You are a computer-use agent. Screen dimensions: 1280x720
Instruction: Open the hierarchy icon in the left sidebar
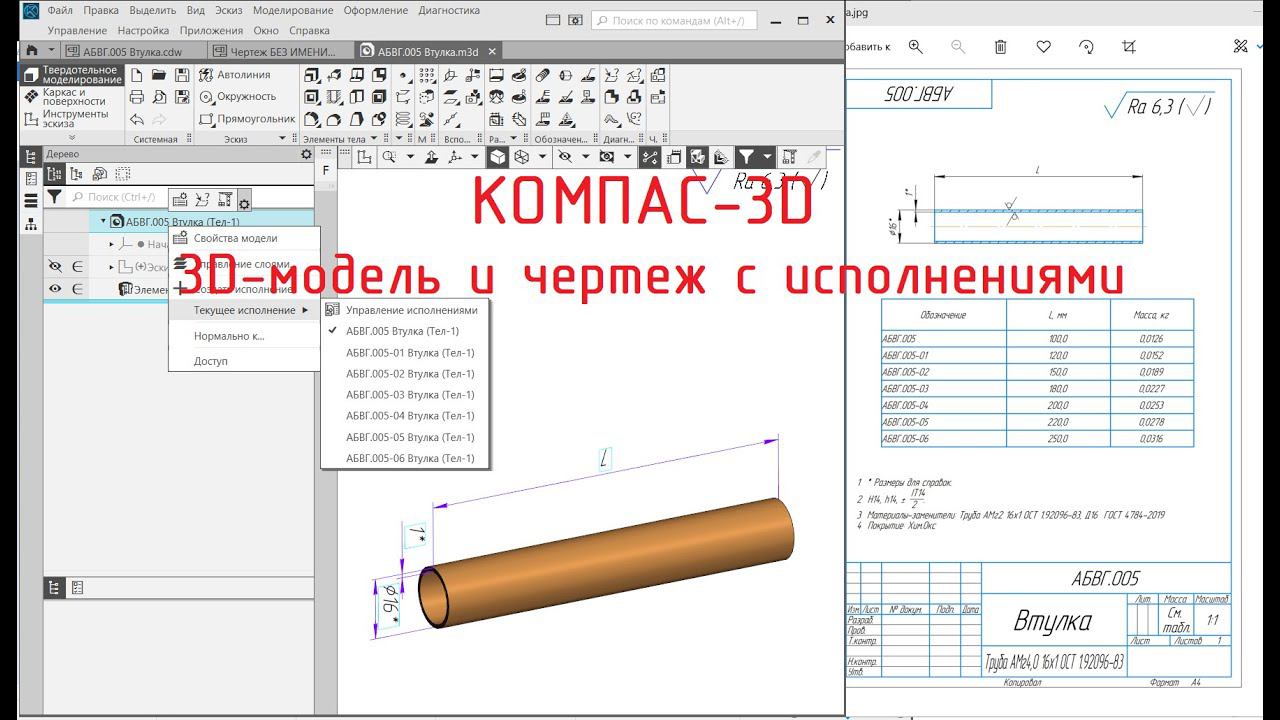[30, 224]
